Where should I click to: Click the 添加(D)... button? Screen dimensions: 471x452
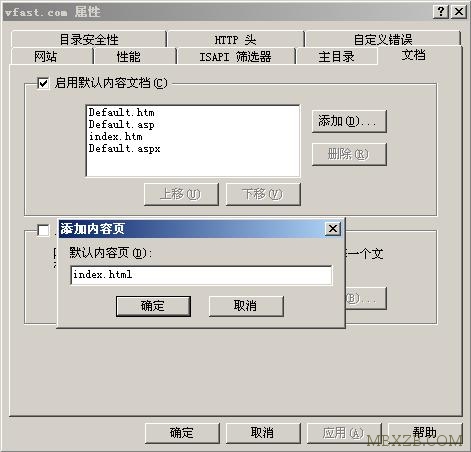click(349, 121)
